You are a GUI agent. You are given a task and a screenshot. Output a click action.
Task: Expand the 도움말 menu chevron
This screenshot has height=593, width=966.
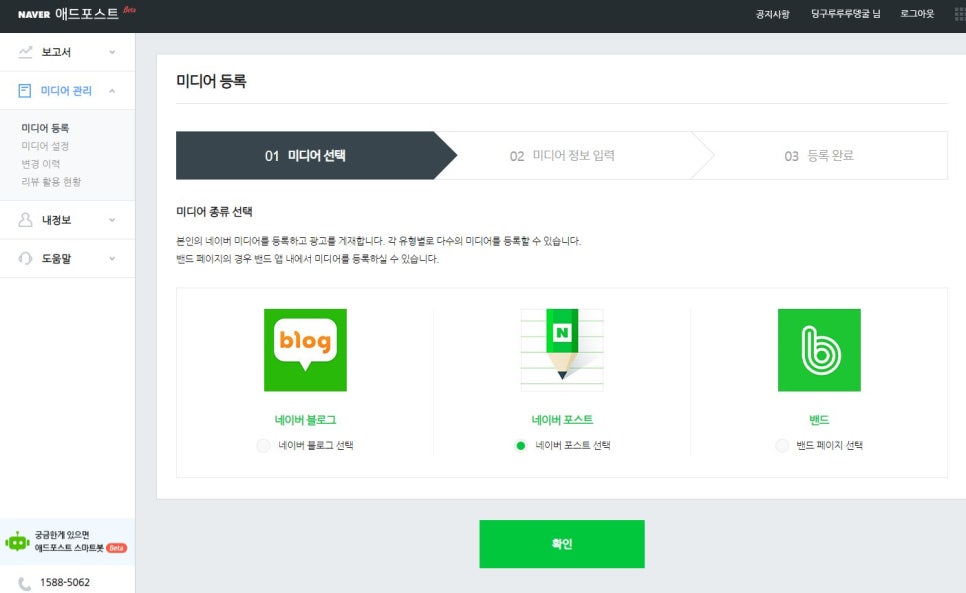tap(112, 259)
